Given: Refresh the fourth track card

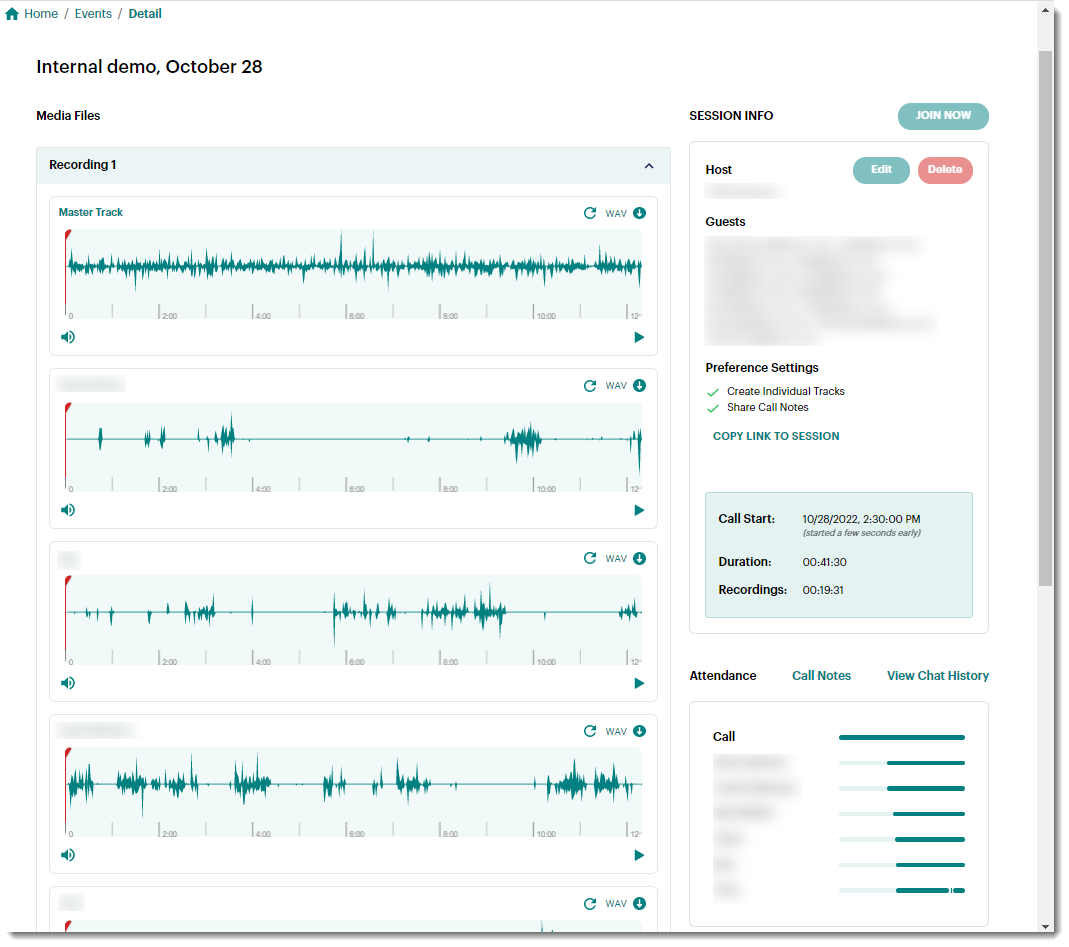Looking at the screenshot, I should pyautogui.click(x=590, y=732).
